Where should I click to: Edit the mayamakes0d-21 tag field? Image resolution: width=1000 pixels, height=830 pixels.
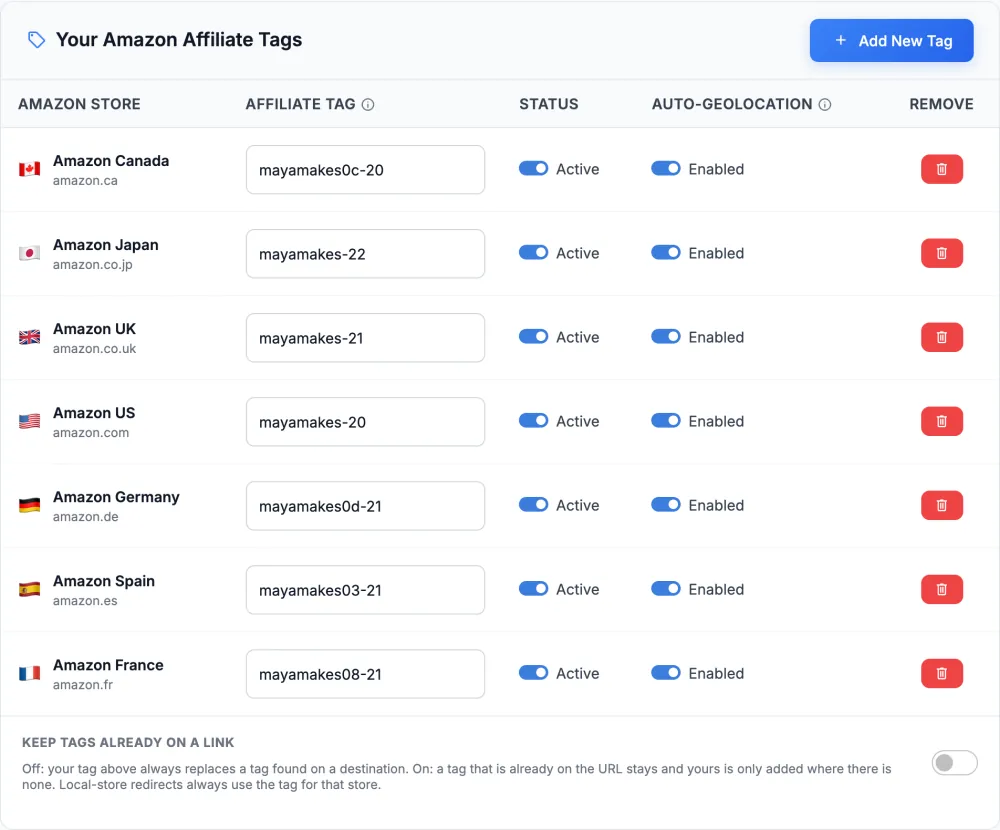pyautogui.click(x=365, y=506)
